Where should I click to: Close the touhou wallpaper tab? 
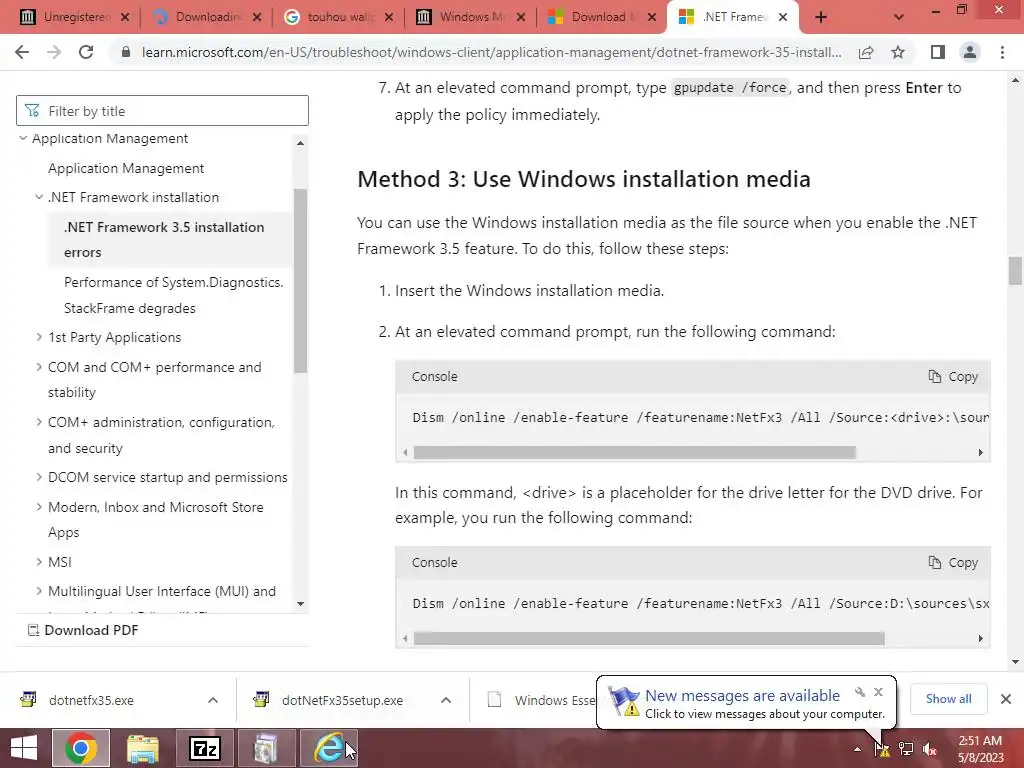[389, 17]
